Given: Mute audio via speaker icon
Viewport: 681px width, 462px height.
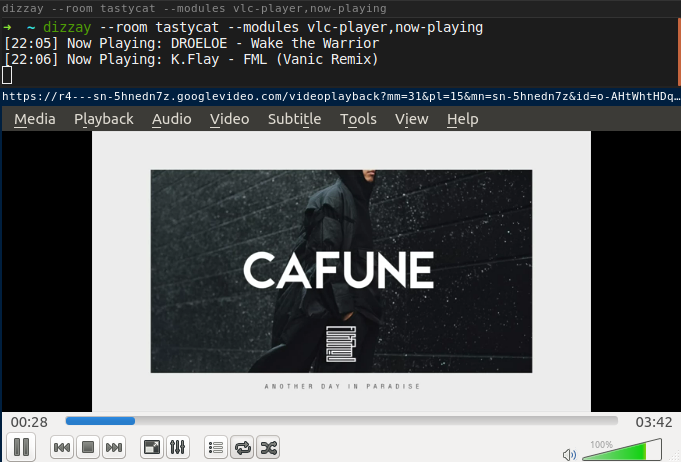Looking at the screenshot, I should 569,455.
